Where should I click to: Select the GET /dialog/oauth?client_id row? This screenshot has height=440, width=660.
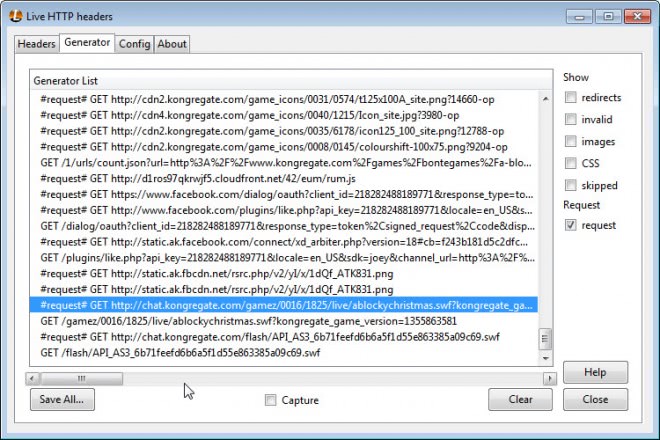point(283,226)
